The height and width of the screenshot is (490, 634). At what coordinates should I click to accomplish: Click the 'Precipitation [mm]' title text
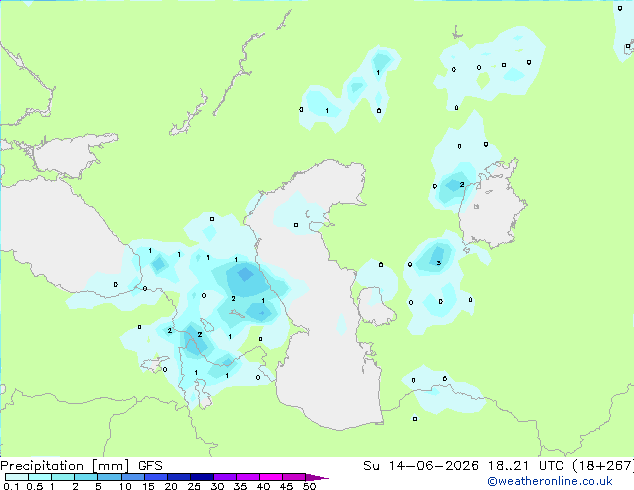point(65,466)
